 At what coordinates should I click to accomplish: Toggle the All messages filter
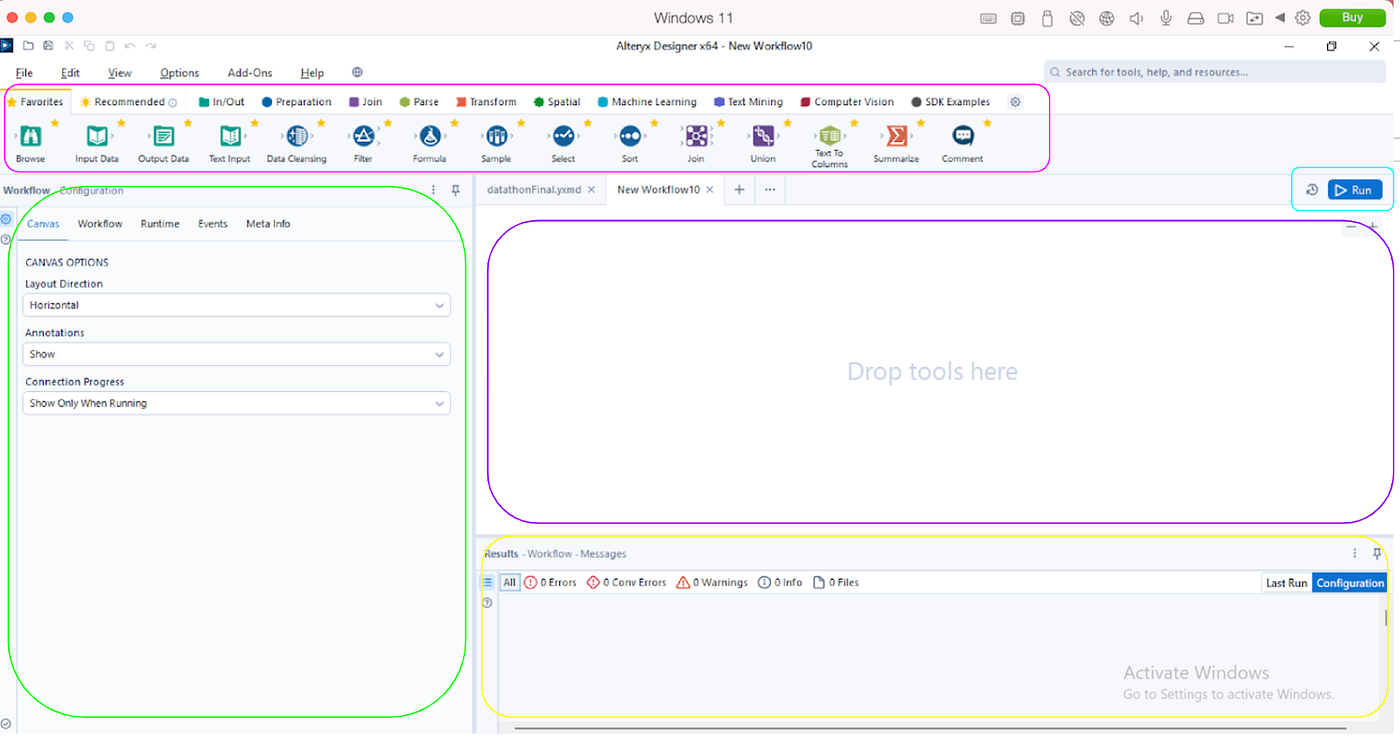[x=510, y=582]
